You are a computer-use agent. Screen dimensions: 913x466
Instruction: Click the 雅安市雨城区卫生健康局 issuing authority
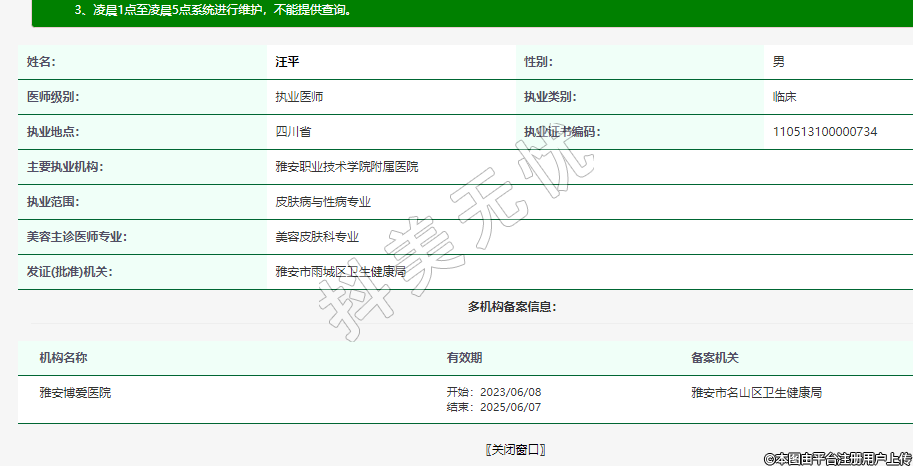[x=341, y=272]
